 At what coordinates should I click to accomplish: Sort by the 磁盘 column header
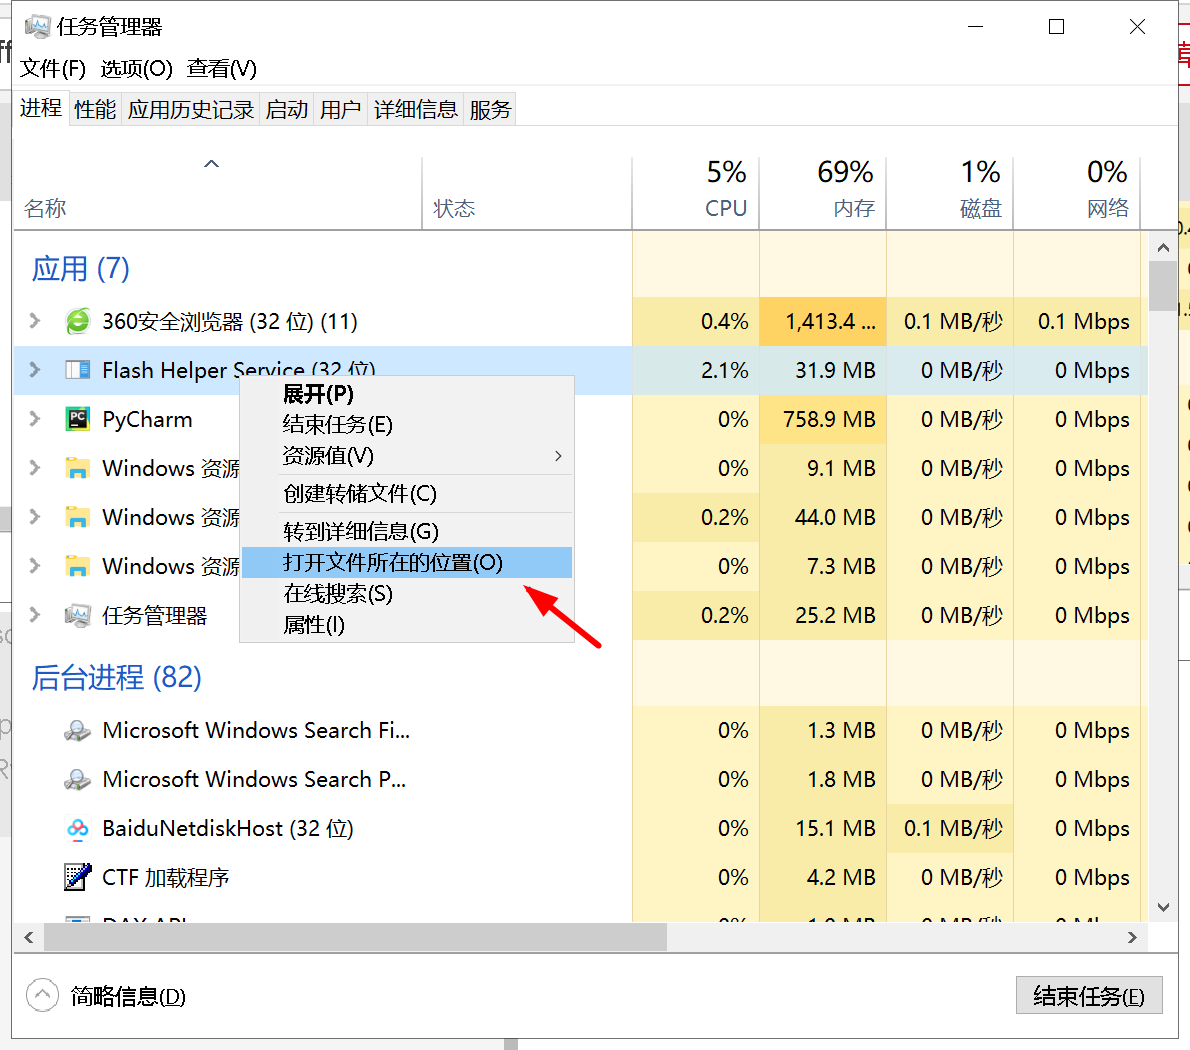click(x=950, y=193)
